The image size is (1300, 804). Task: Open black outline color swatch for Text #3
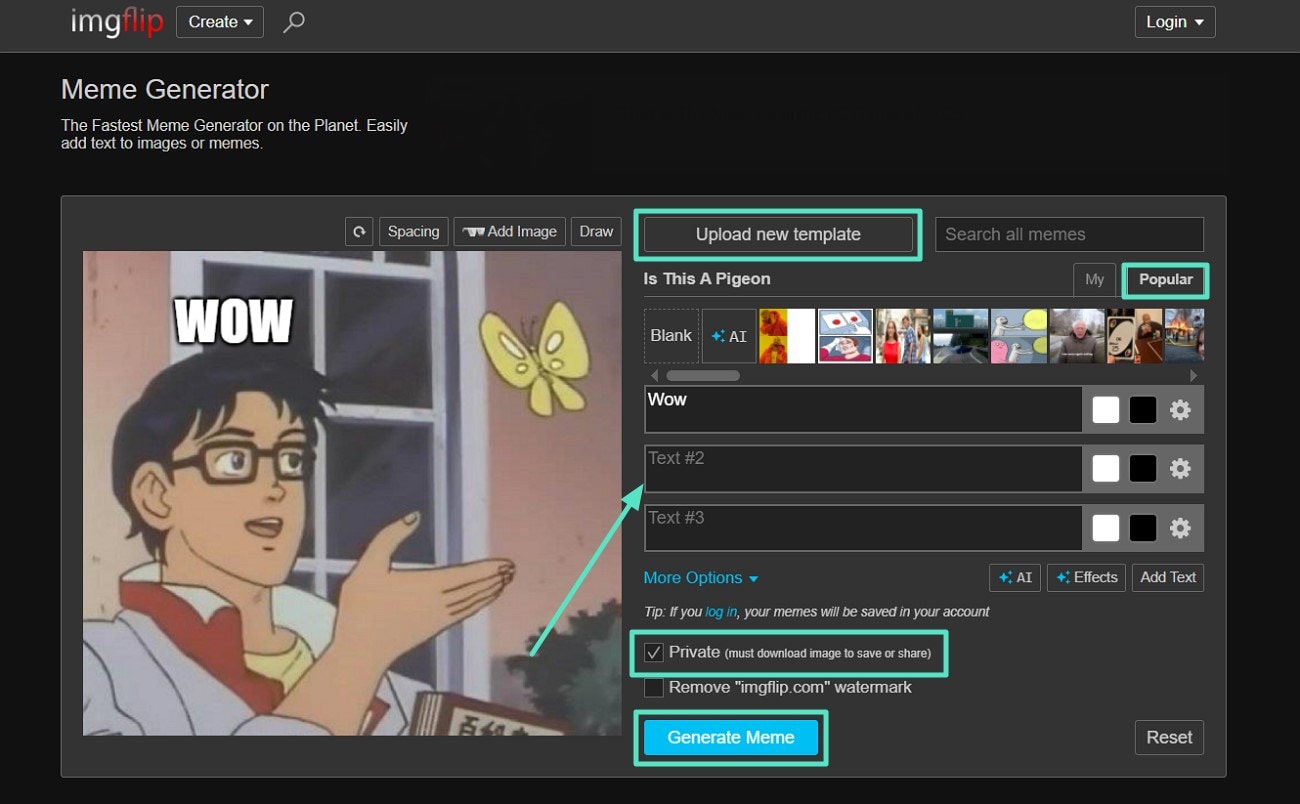tap(1143, 528)
